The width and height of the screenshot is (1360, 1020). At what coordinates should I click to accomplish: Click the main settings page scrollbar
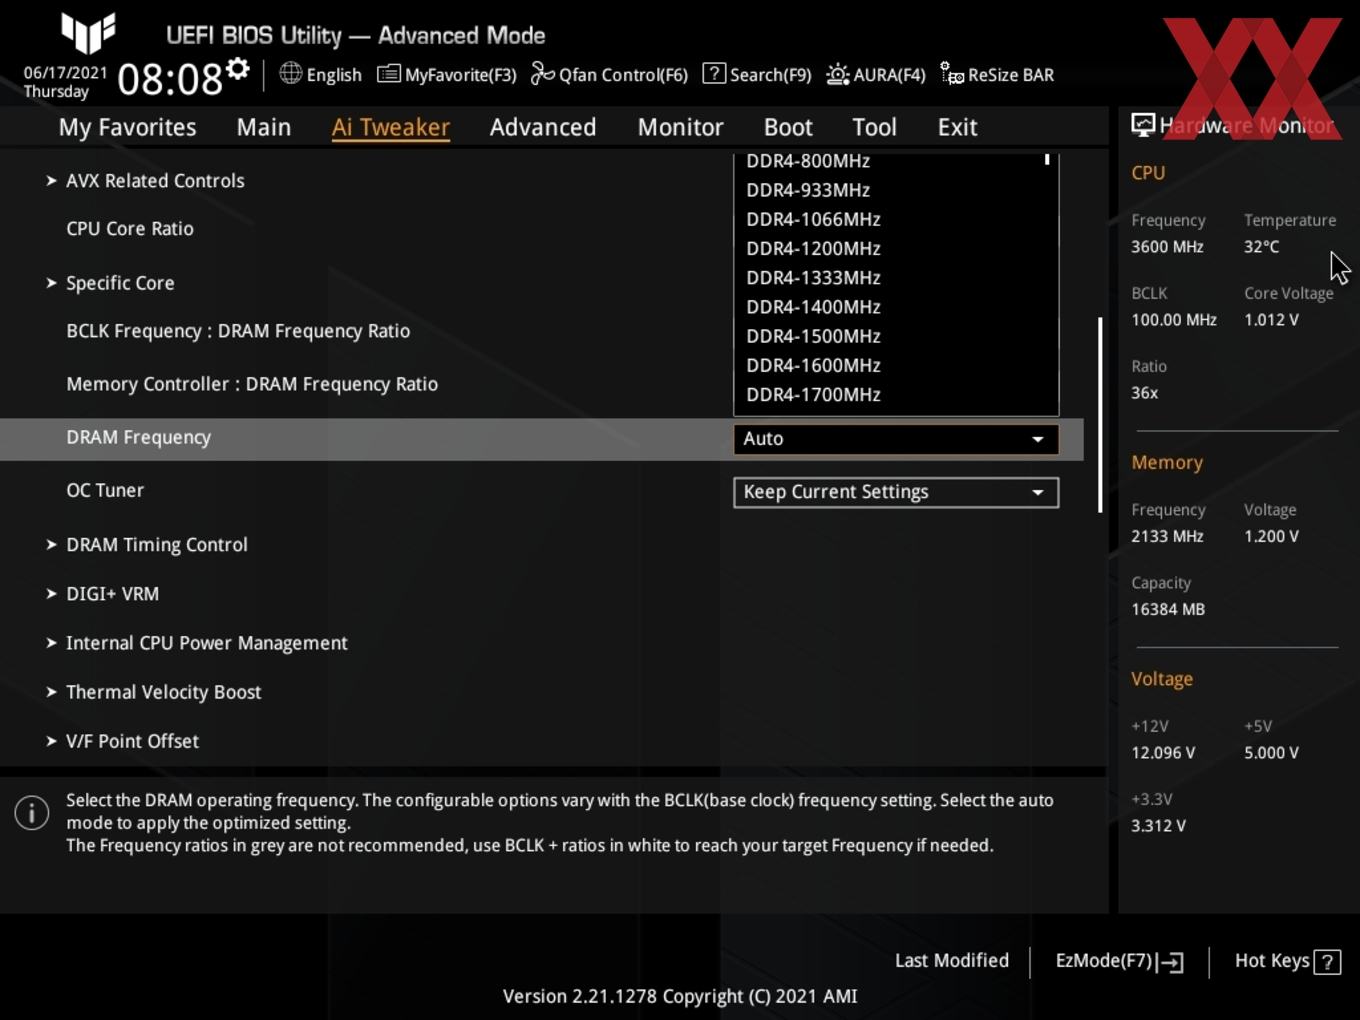tap(1100, 415)
